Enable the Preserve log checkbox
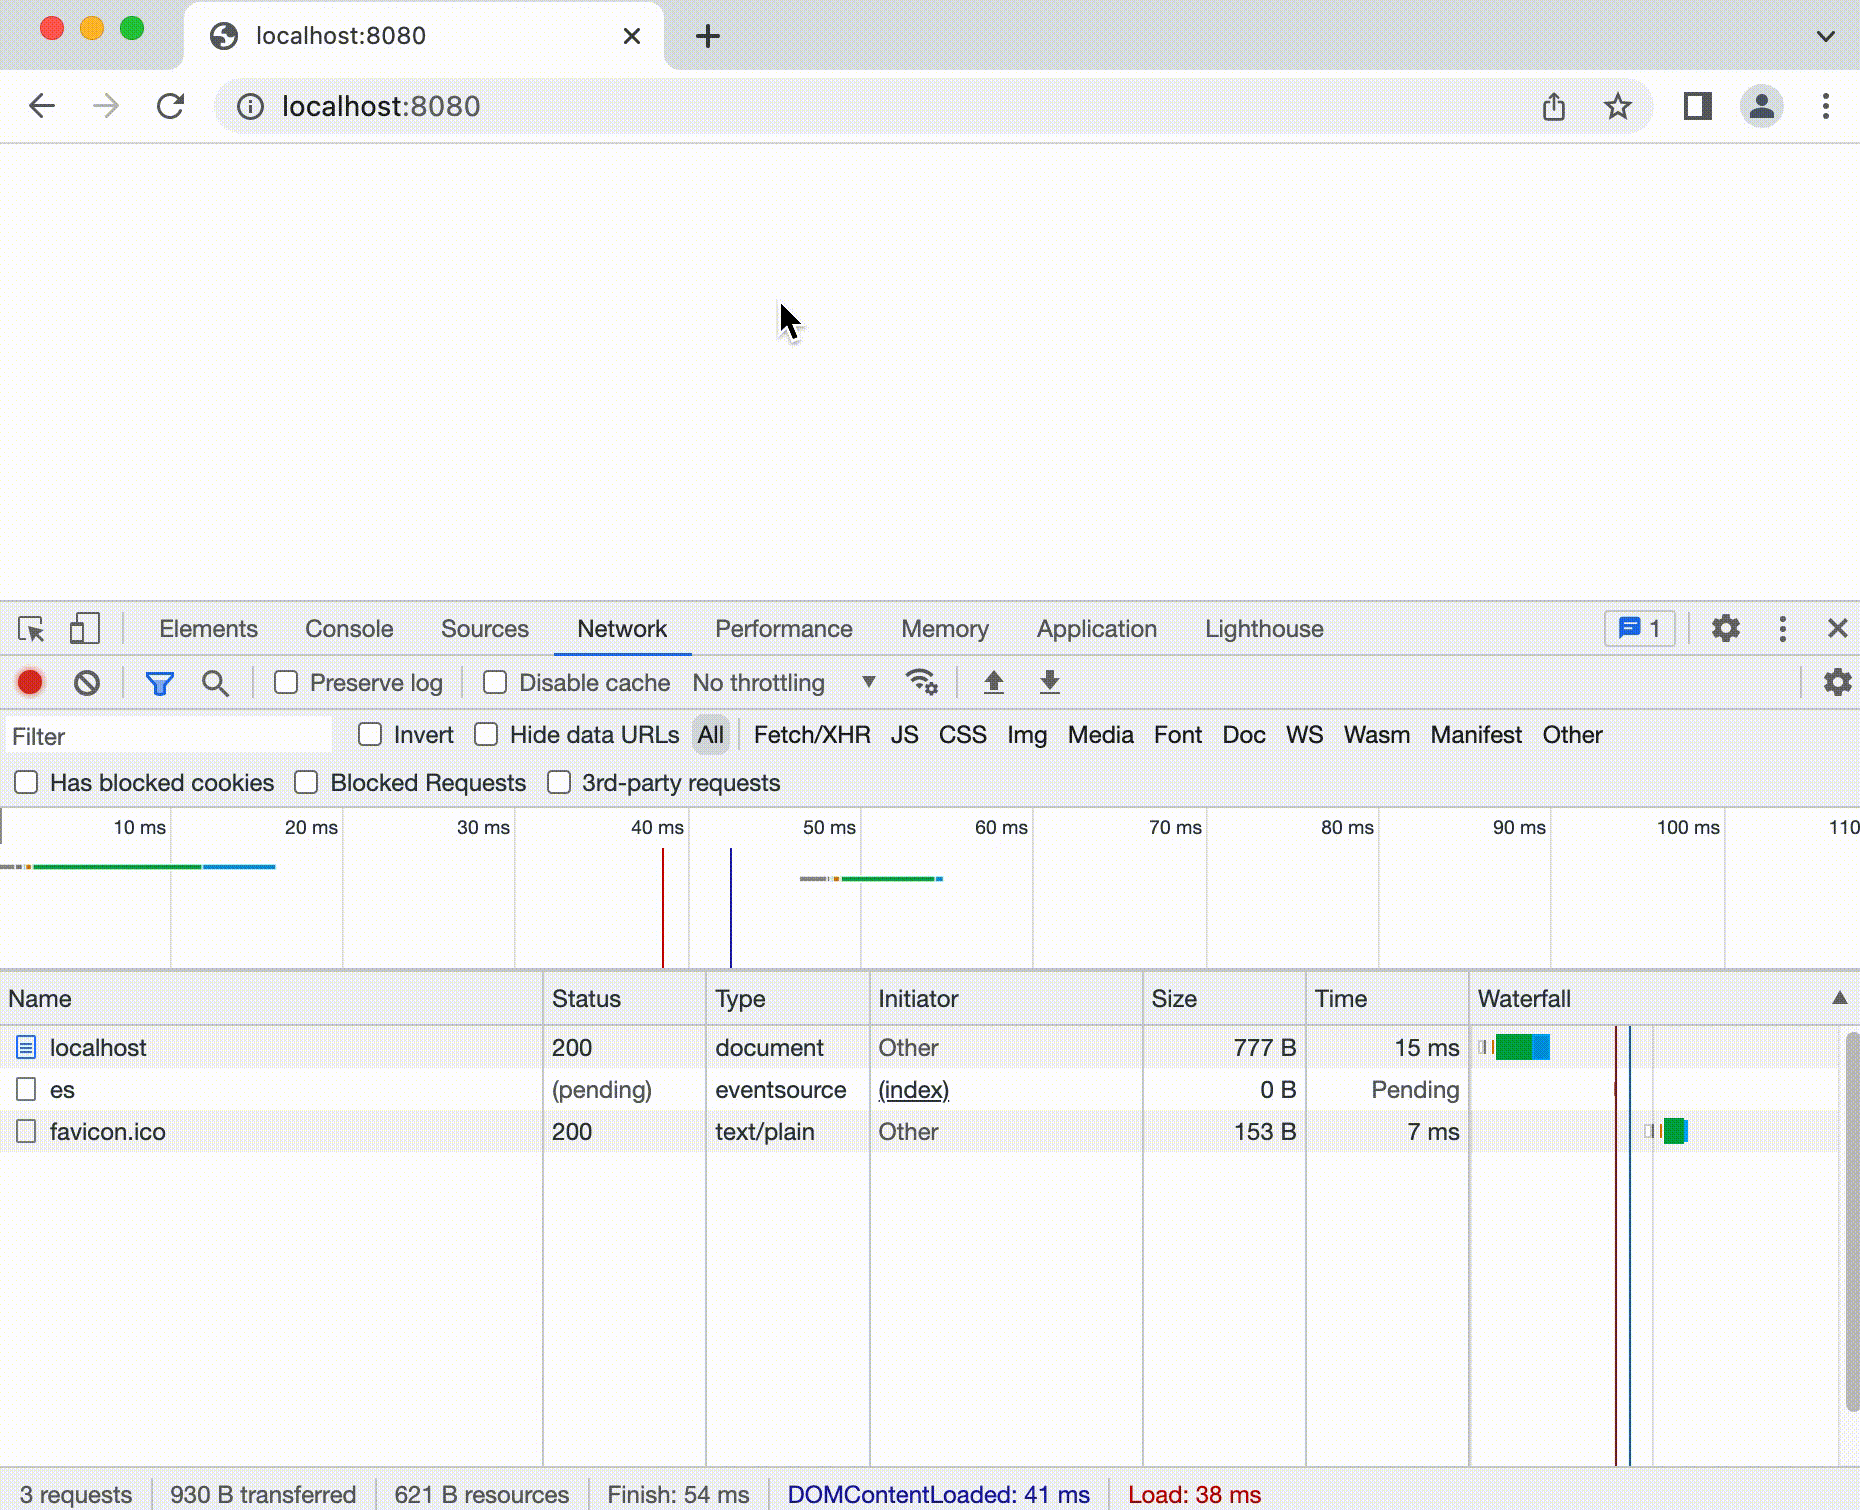The width and height of the screenshot is (1860, 1510). point(286,683)
